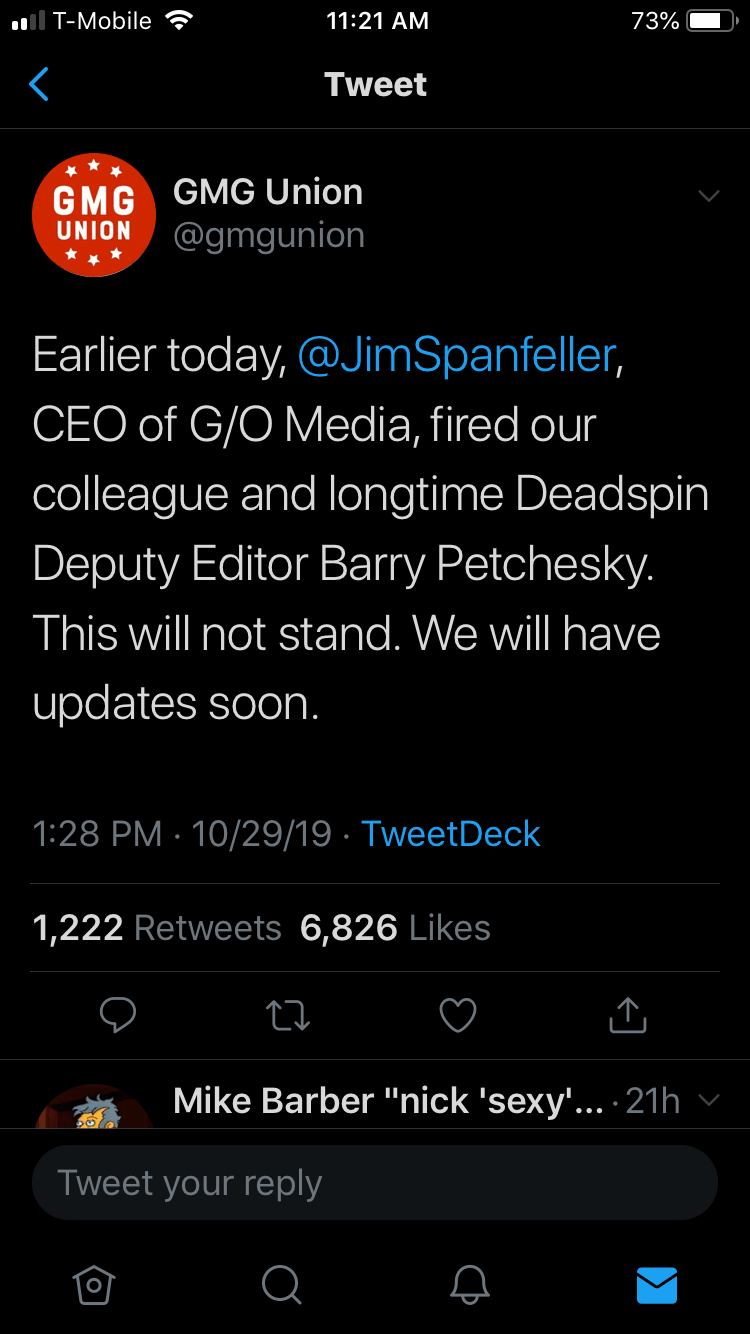The height and width of the screenshot is (1334, 750).
Task: View the 1,222 Retweets list
Action: (x=157, y=928)
